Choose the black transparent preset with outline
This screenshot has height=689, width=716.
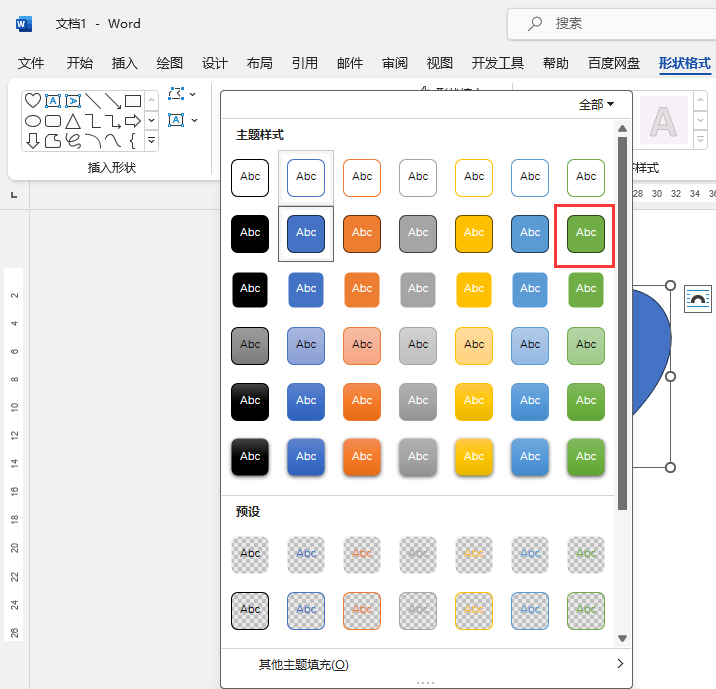click(250, 609)
